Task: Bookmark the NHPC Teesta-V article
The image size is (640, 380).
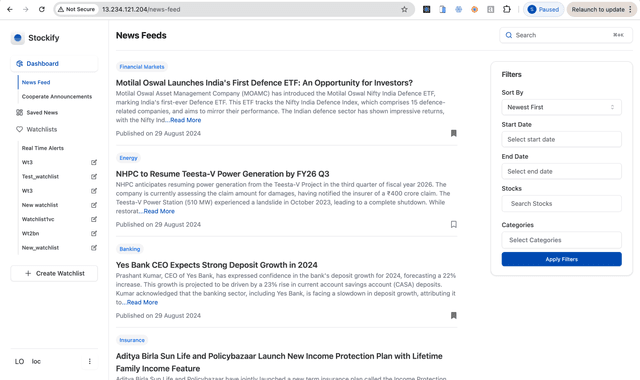Action: (453, 224)
